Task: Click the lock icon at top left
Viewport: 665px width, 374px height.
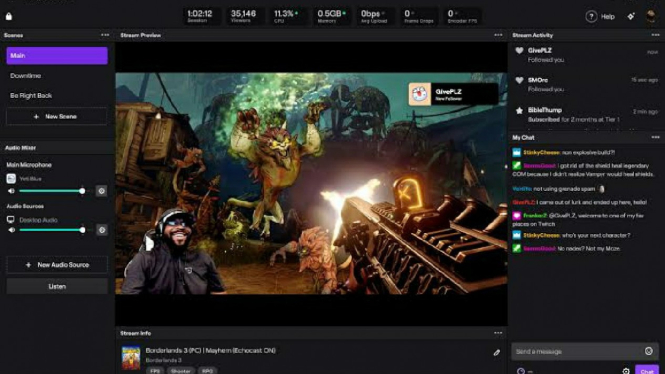Action: click(9, 16)
